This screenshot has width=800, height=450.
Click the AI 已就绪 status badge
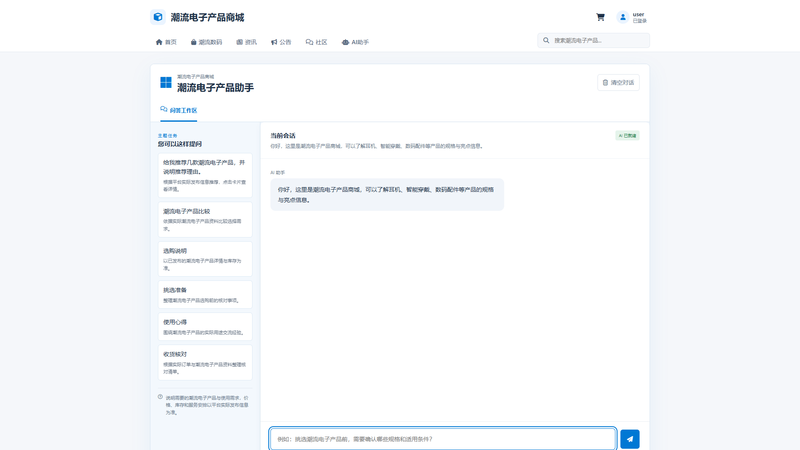coord(627,136)
